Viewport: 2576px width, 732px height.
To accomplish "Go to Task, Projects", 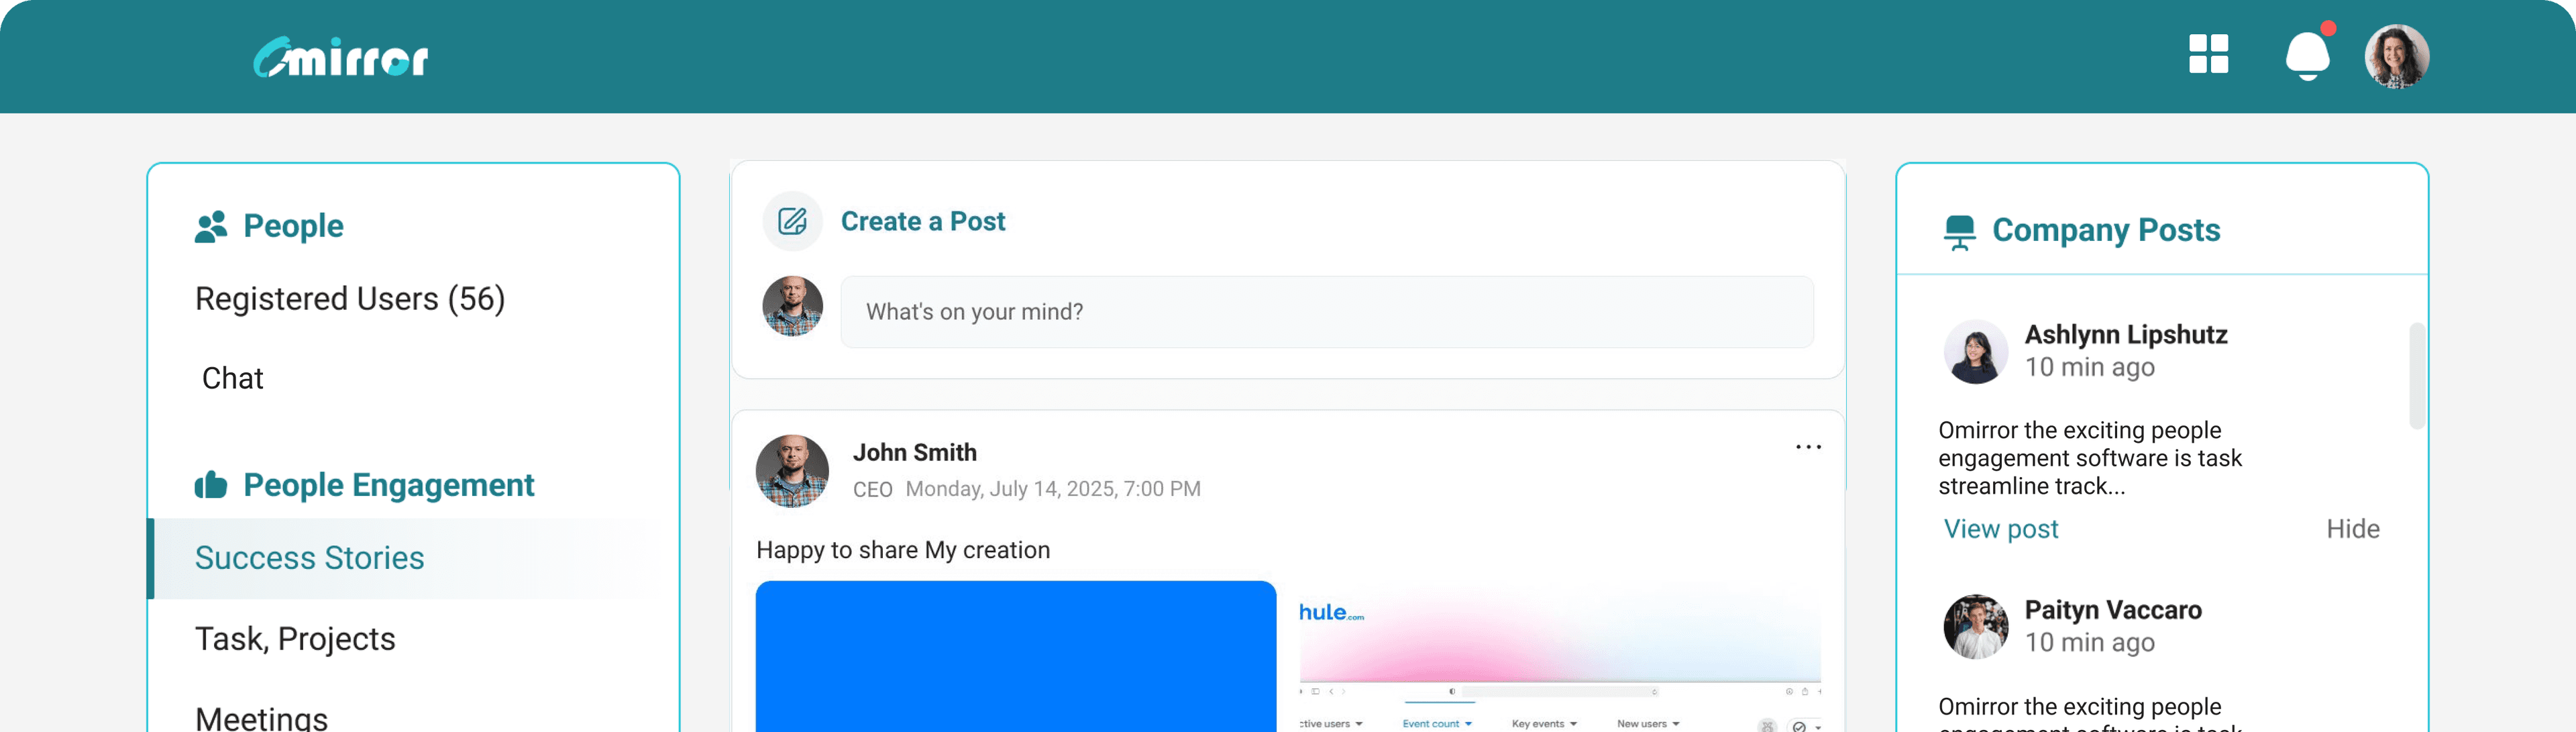I will pos(295,639).
